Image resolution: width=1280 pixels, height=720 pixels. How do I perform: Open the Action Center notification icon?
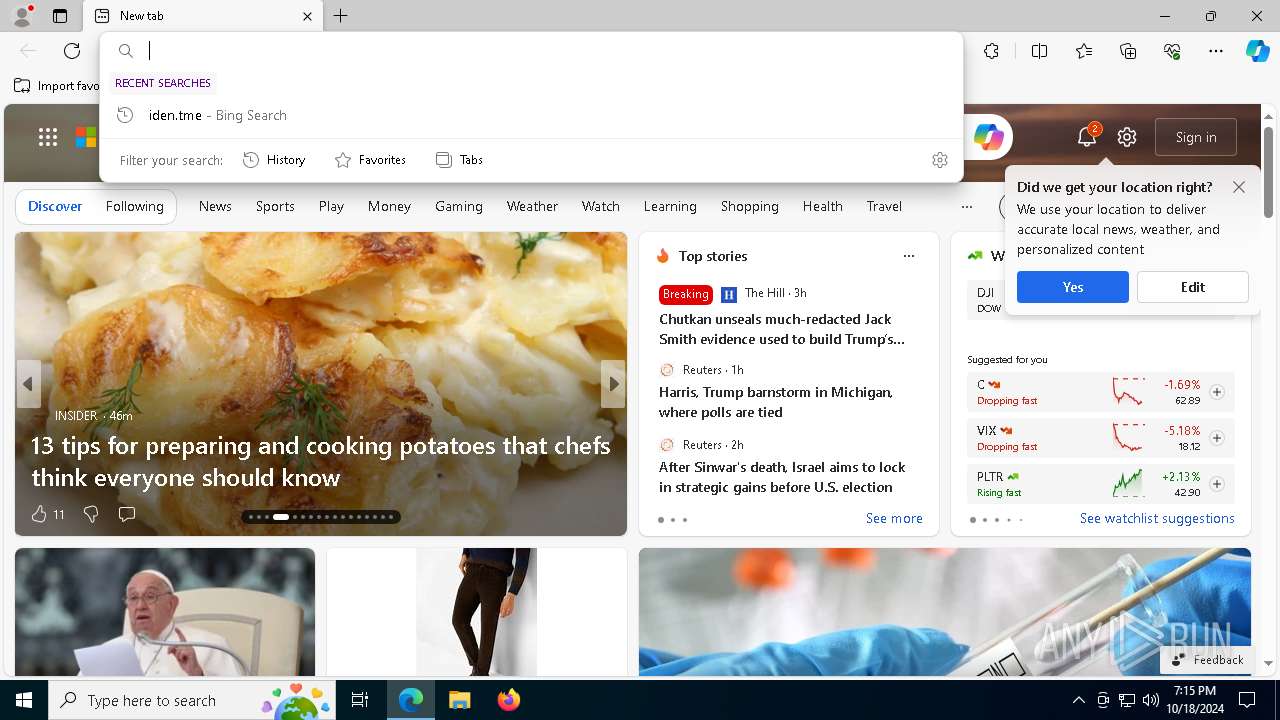(1247, 700)
